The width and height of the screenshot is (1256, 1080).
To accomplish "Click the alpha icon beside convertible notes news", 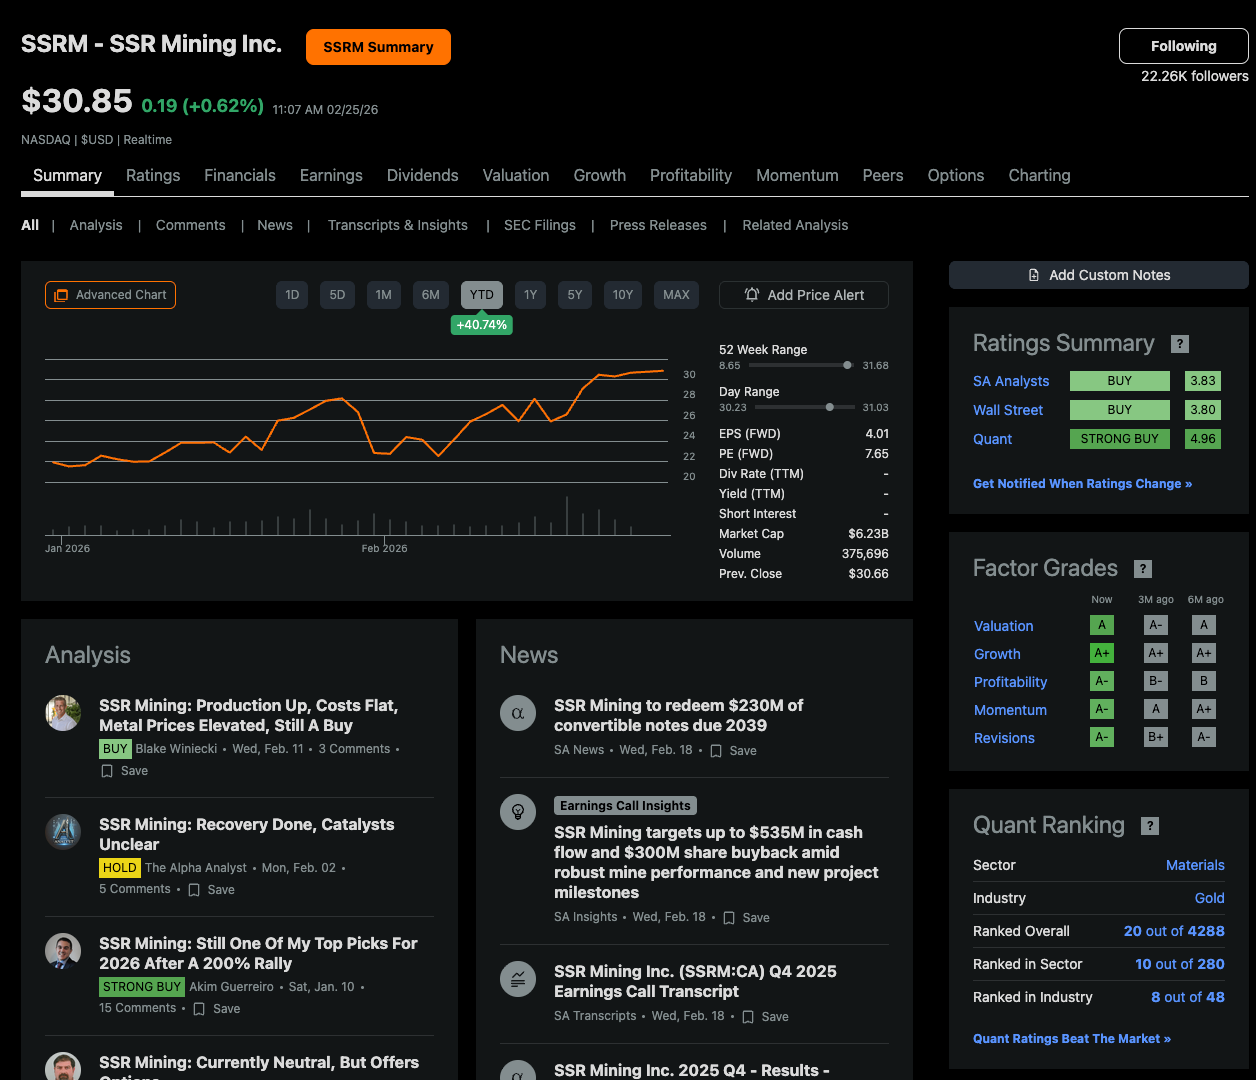I will (518, 713).
